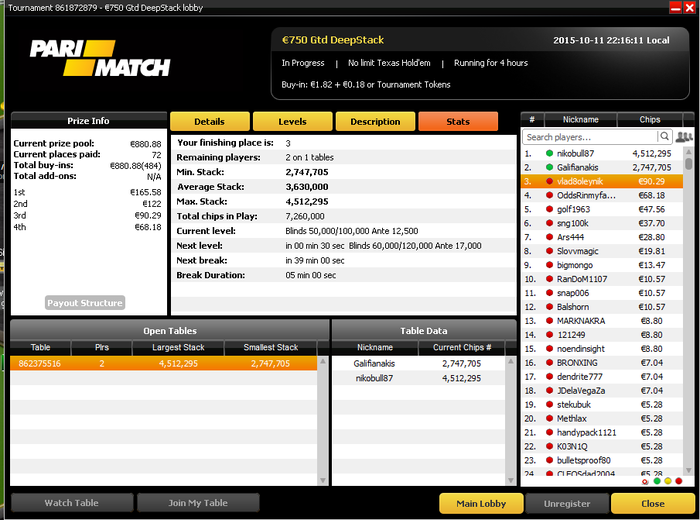This screenshot has height=520, width=700.
Task: Click the Current Chips # column header
Action: 462,347
